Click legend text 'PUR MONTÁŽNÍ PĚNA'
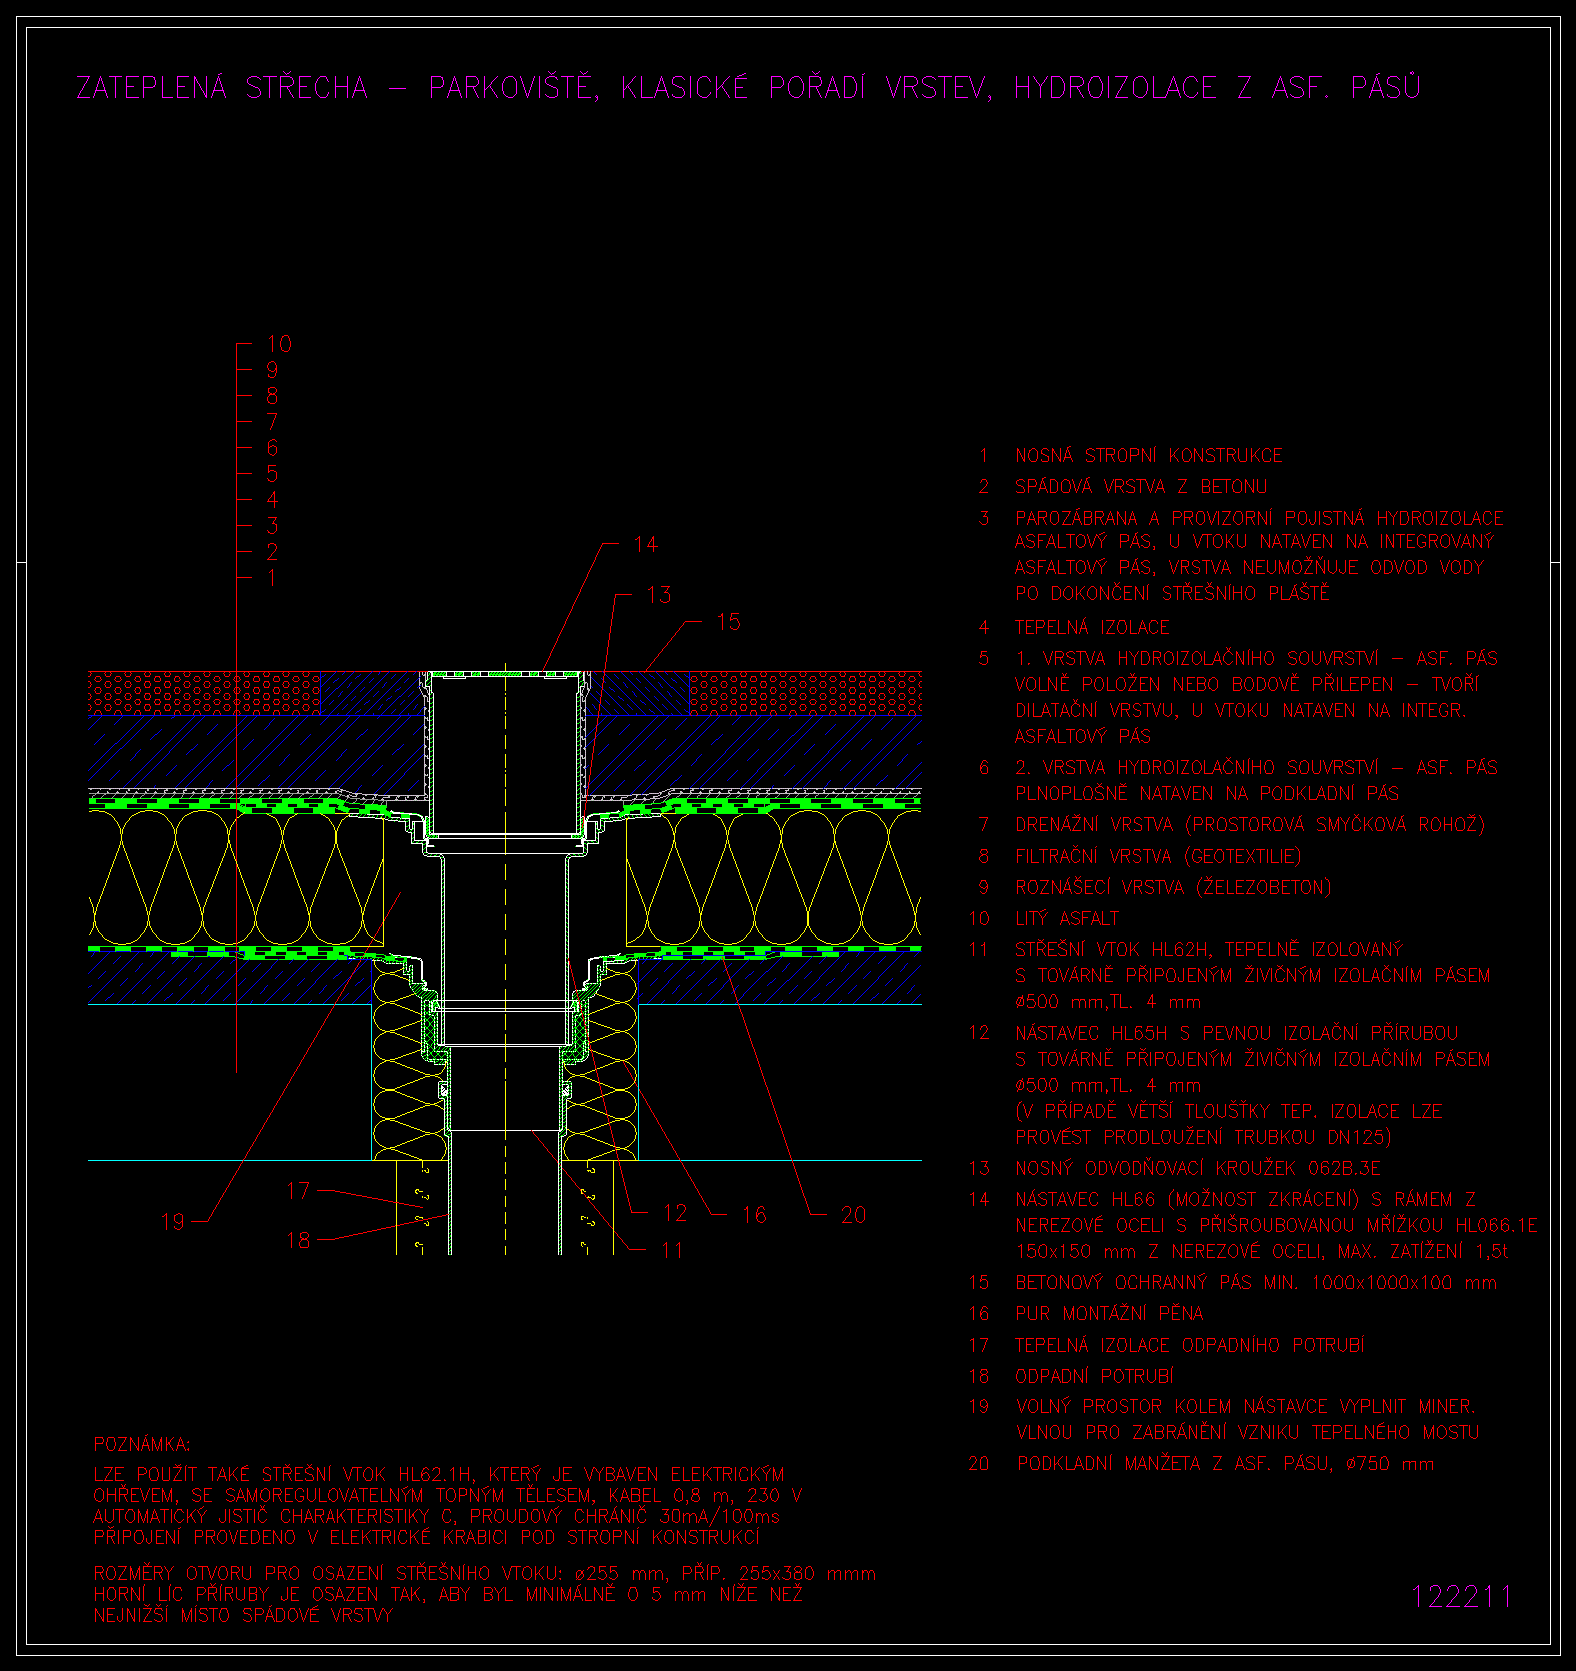 pos(1110,1314)
